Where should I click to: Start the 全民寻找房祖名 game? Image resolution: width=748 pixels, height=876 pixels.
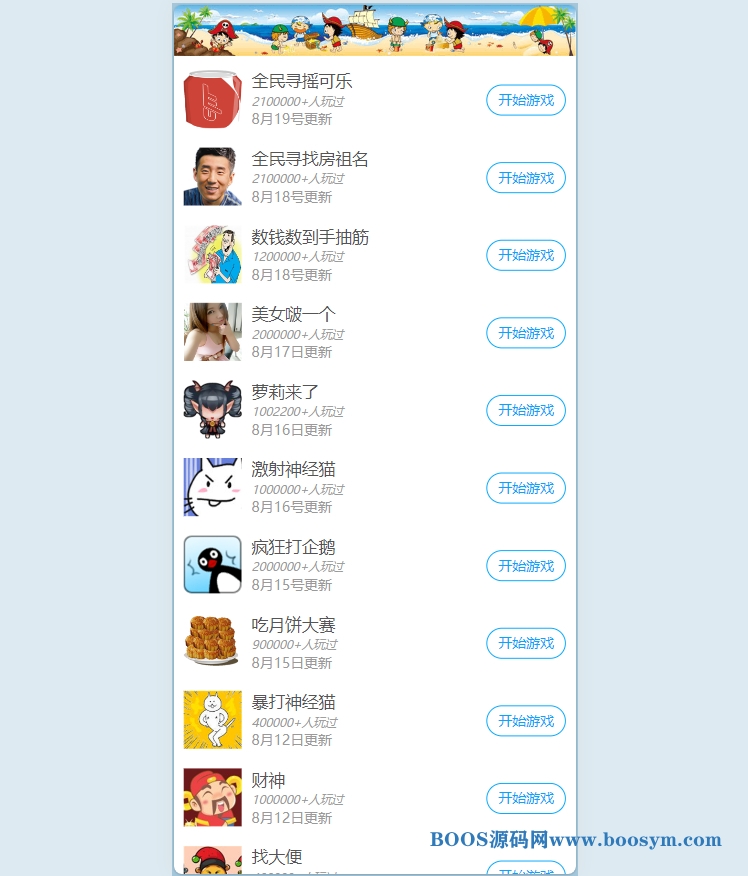(526, 178)
